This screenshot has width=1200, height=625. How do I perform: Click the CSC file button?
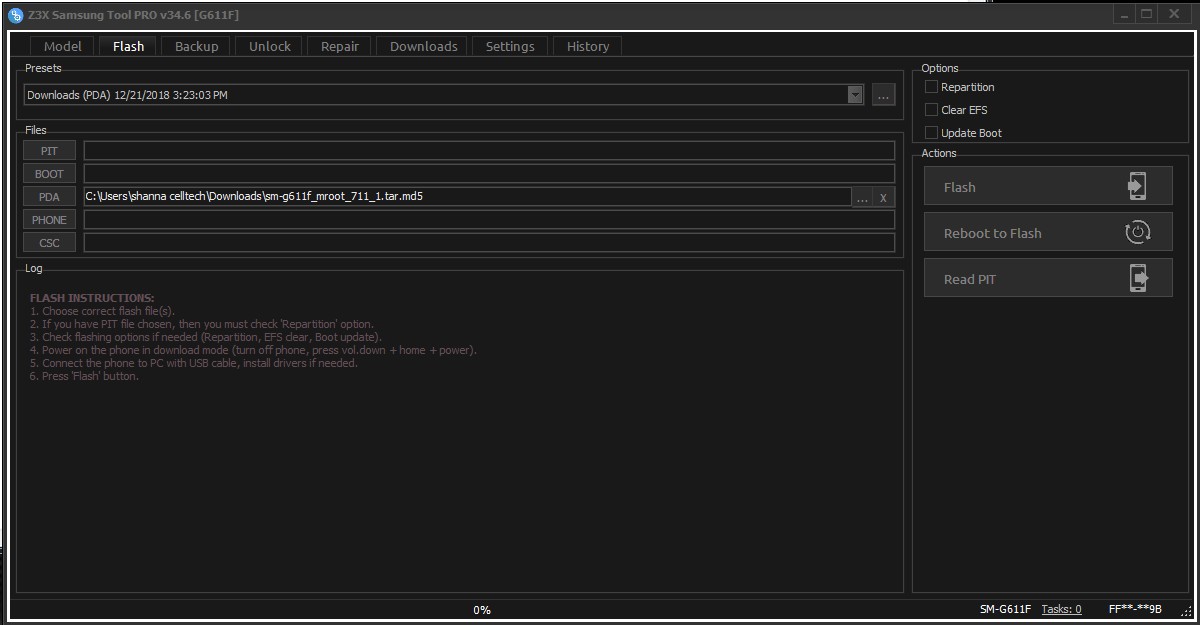[x=49, y=243]
